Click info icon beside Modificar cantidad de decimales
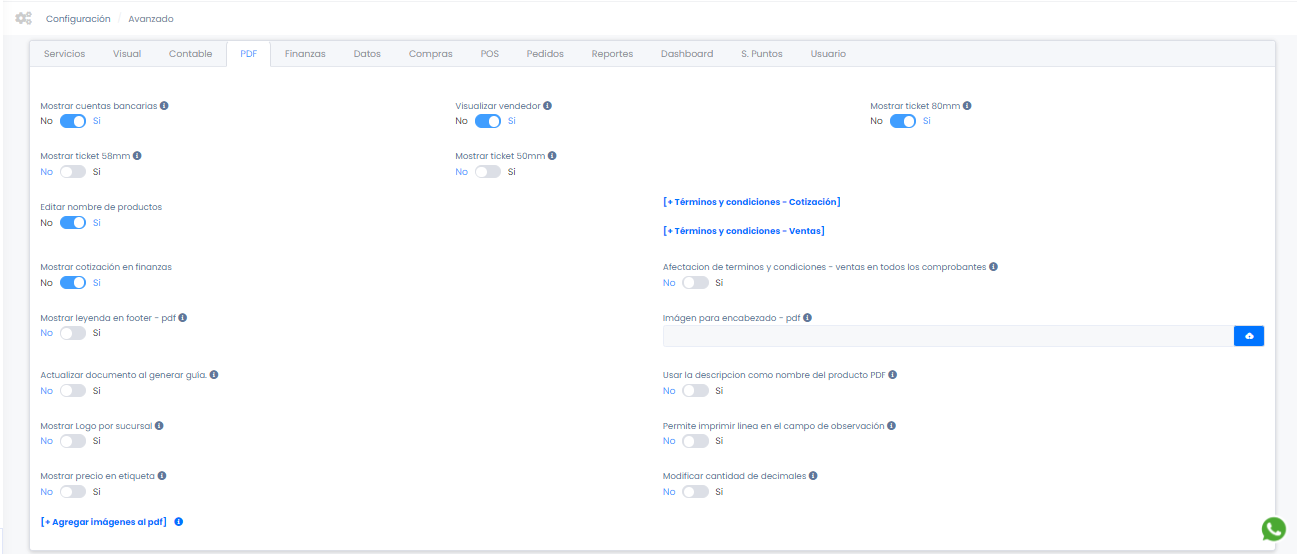1297x554 pixels. click(x=814, y=476)
